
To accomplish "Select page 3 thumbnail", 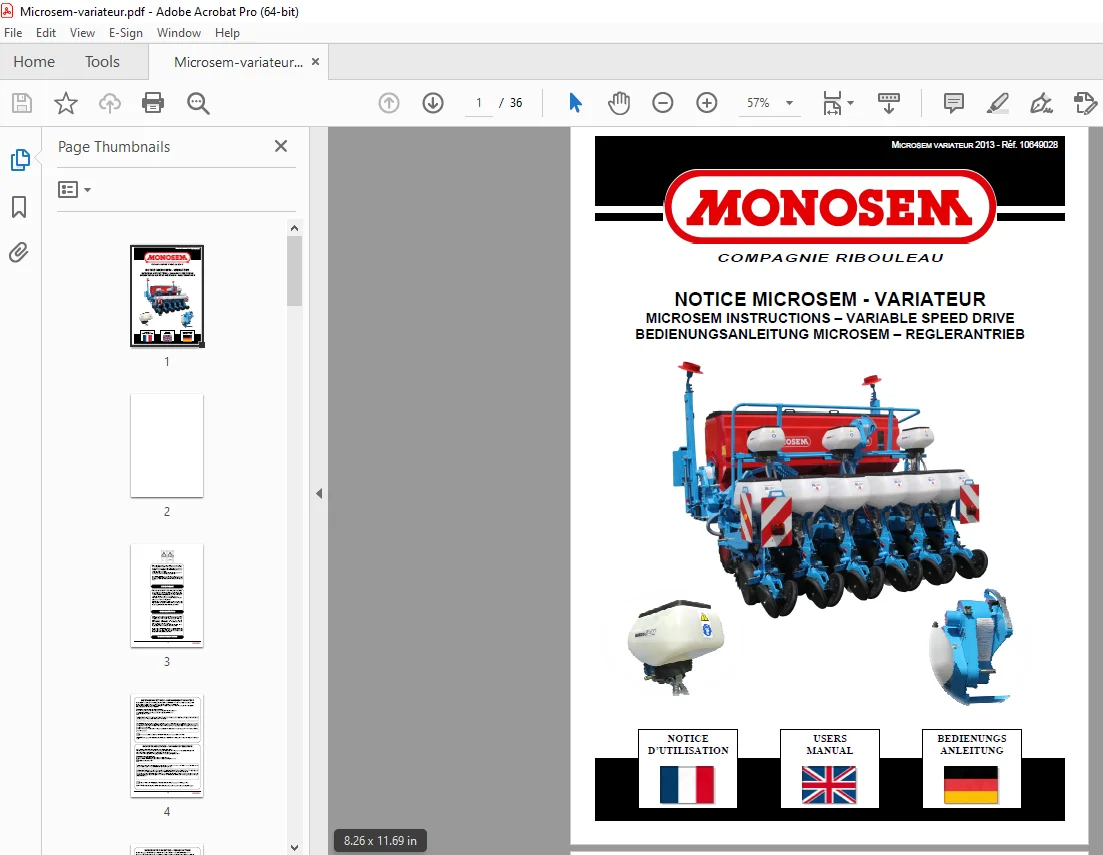I will pos(167,595).
